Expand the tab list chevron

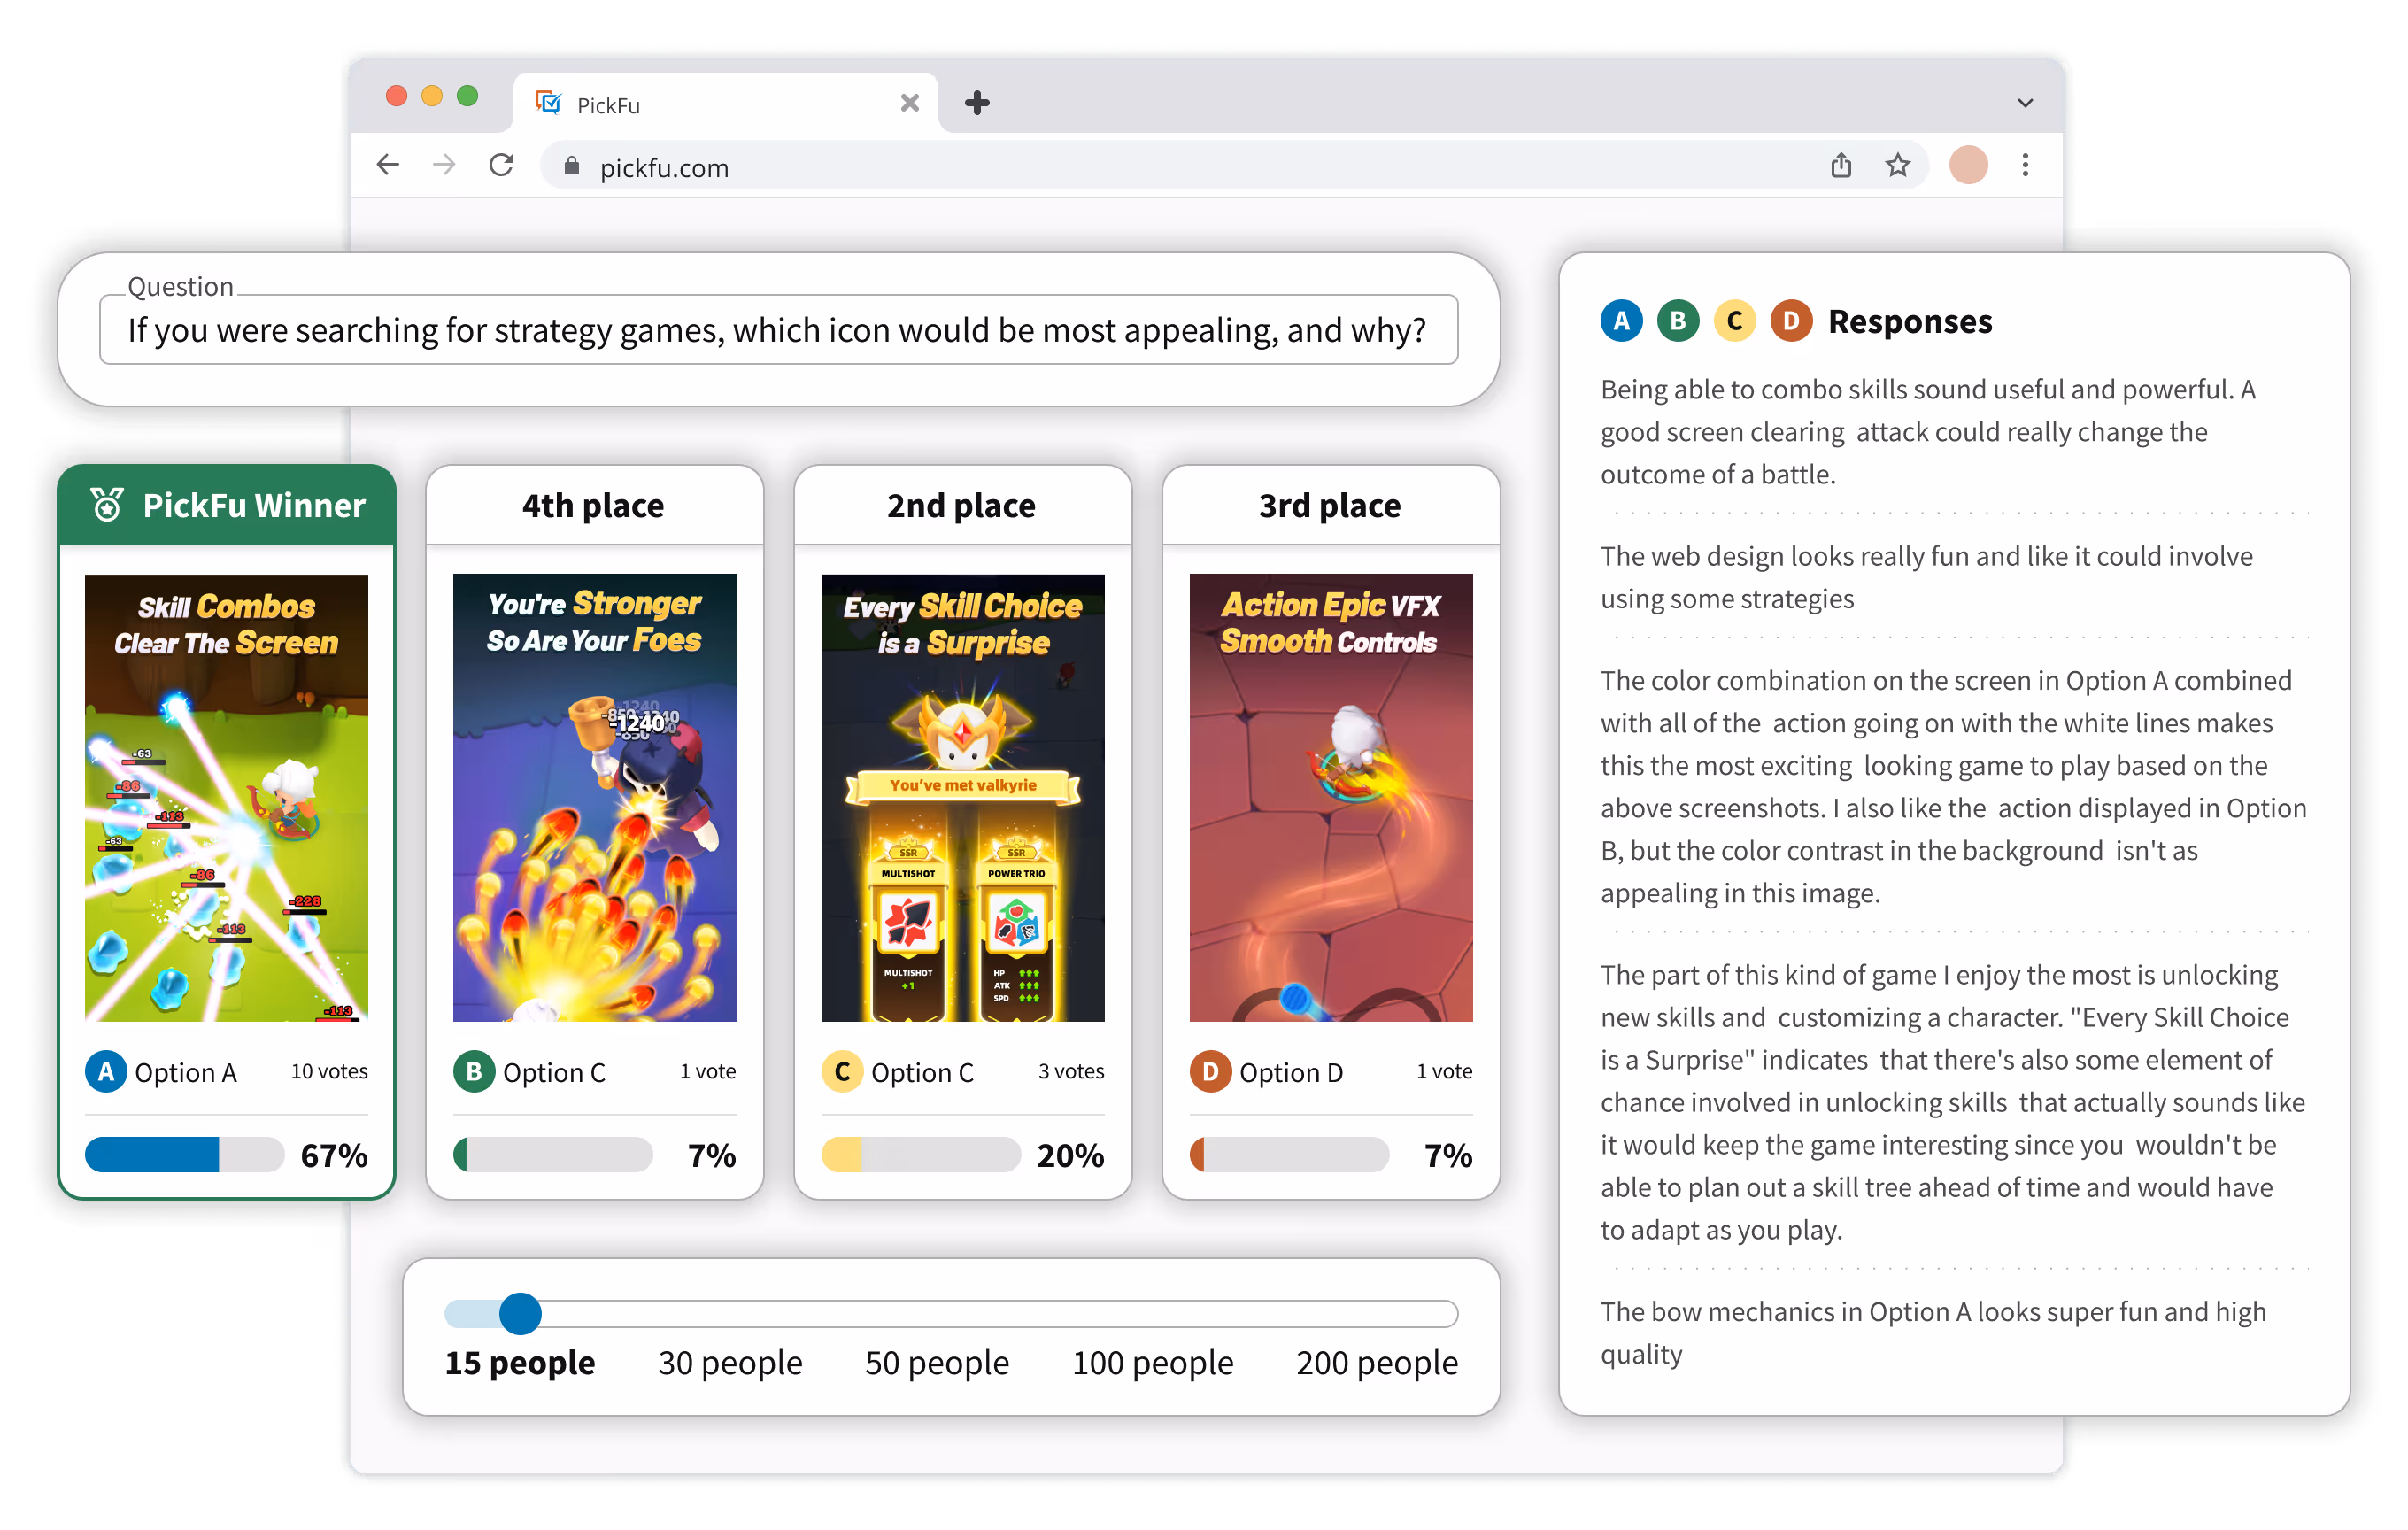pos(2025,103)
